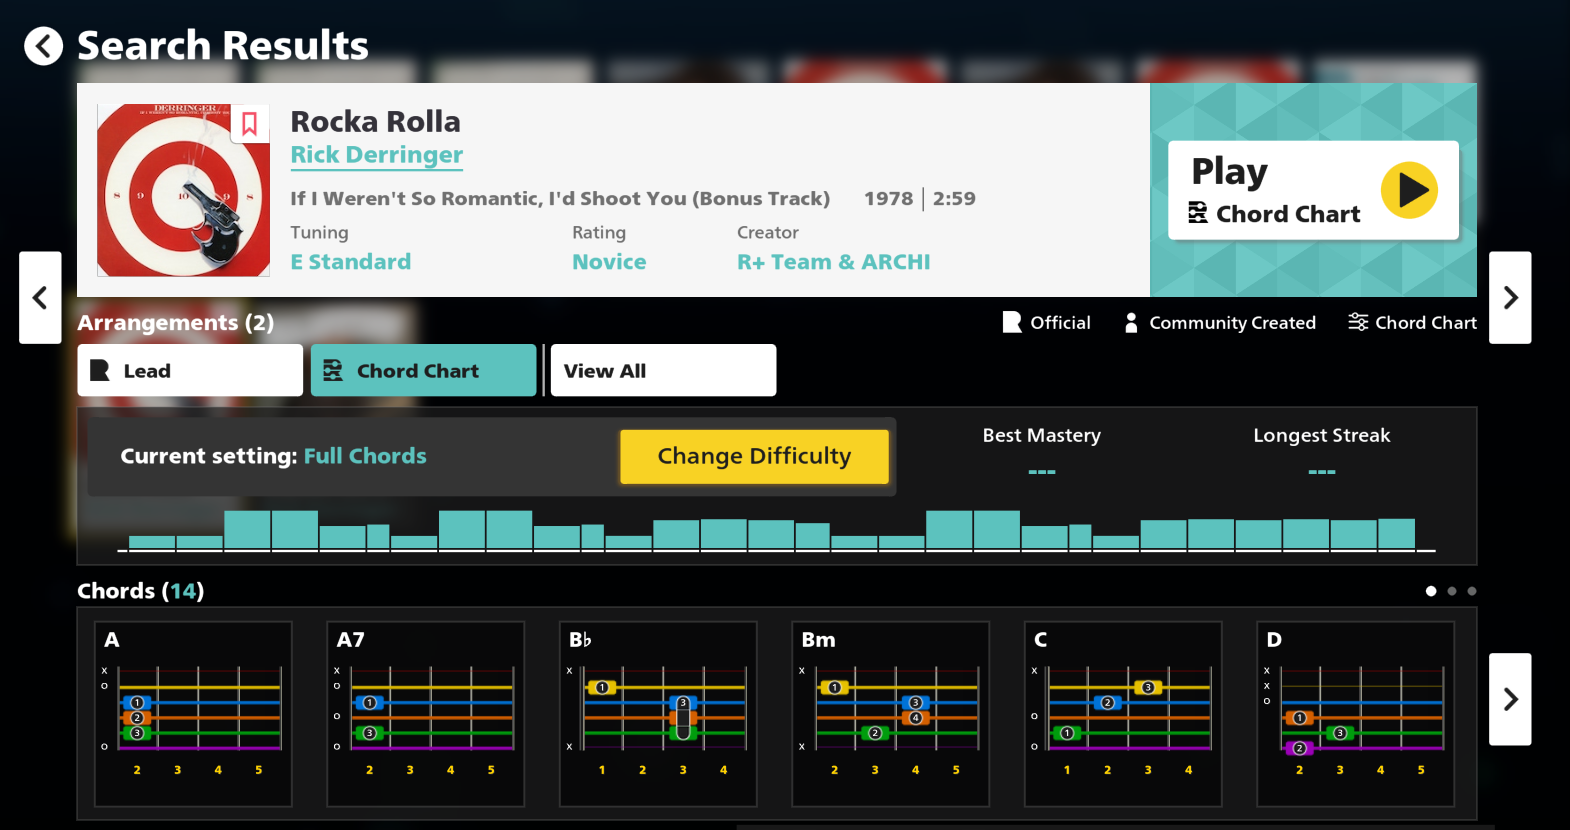1570x830 pixels.
Task: Start playing the Chord Chart
Action: pos(1313,190)
